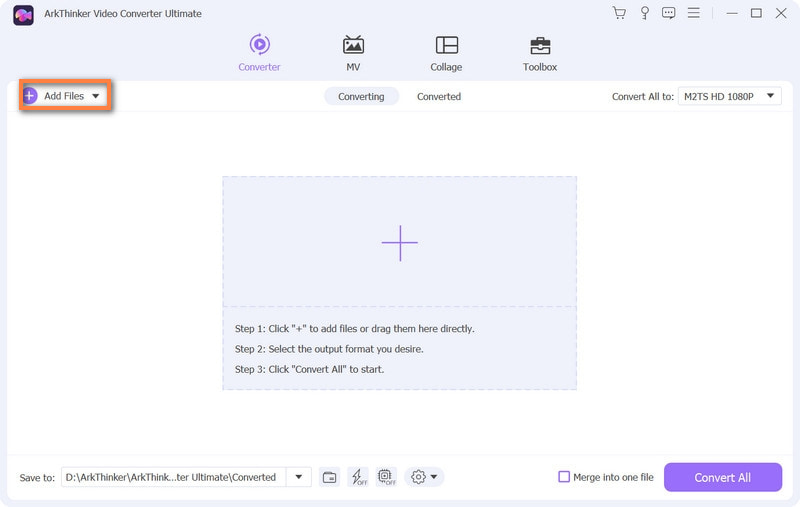Toggle the lightning acceleration OFF icon
The width and height of the screenshot is (800, 507).
click(x=358, y=477)
